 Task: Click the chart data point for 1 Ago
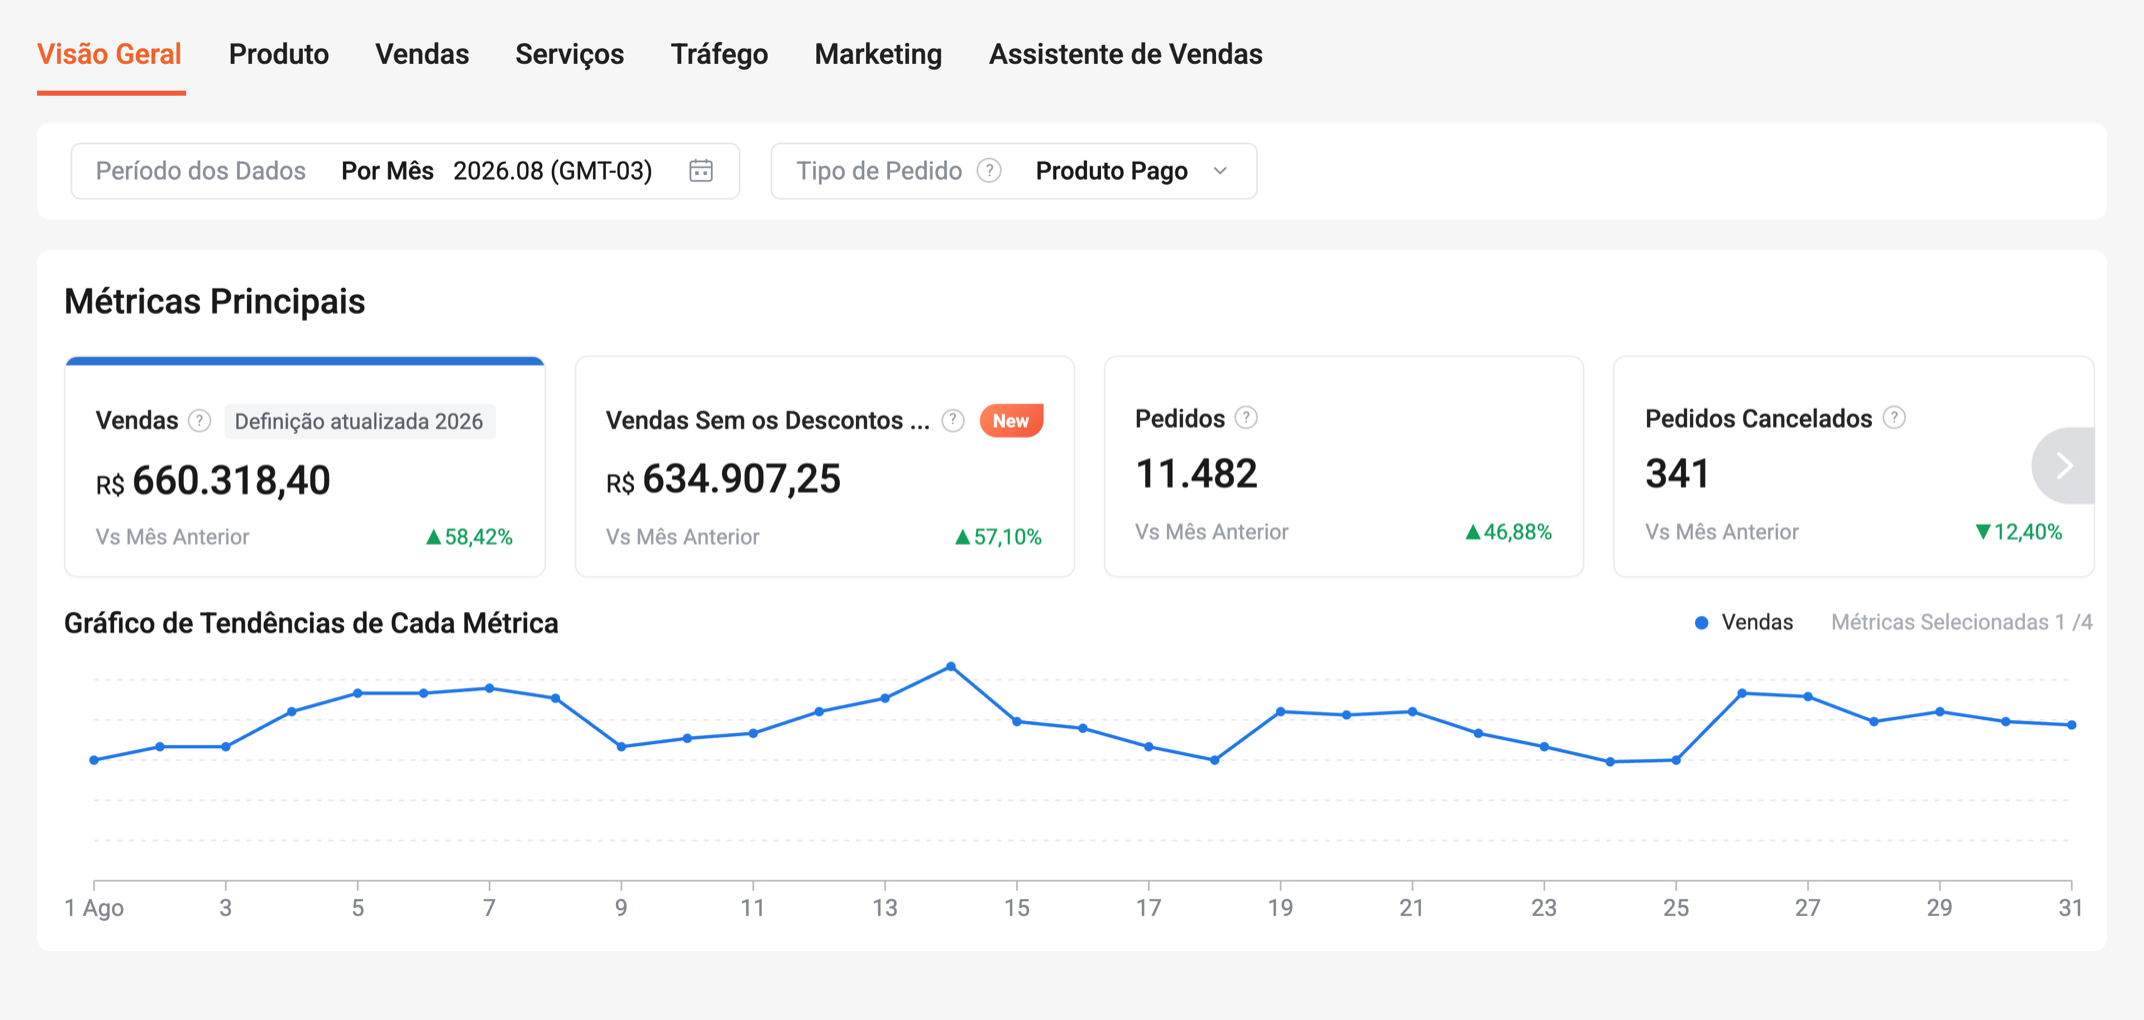pyautogui.click(x=94, y=760)
